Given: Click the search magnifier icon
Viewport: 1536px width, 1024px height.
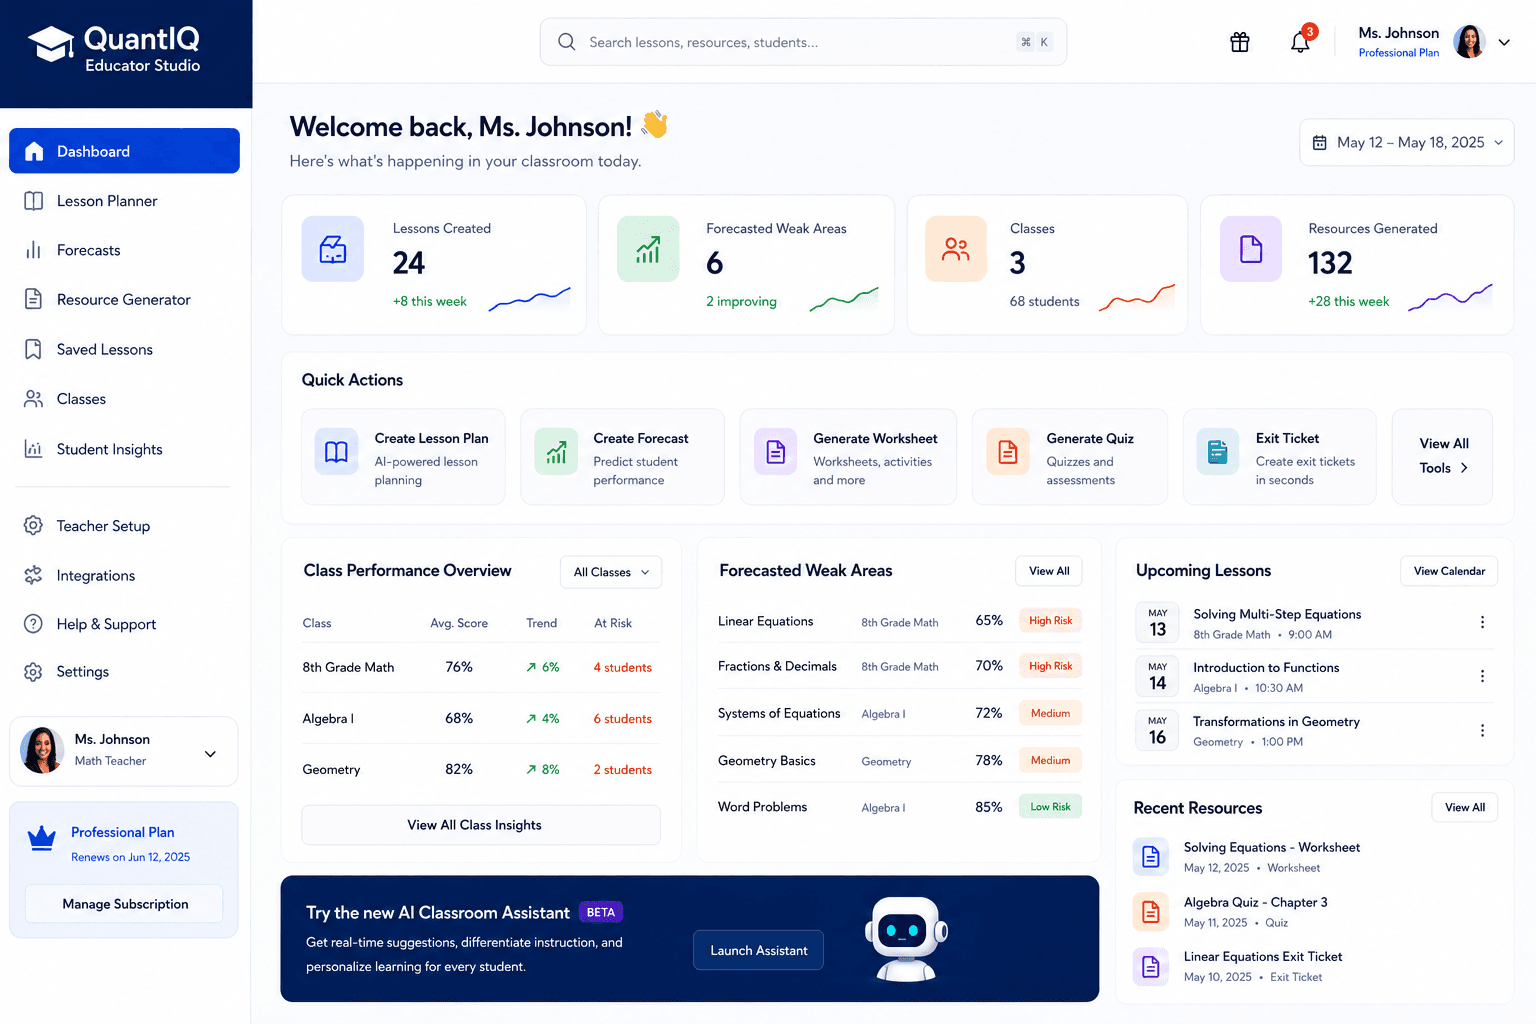Looking at the screenshot, I should (566, 42).
